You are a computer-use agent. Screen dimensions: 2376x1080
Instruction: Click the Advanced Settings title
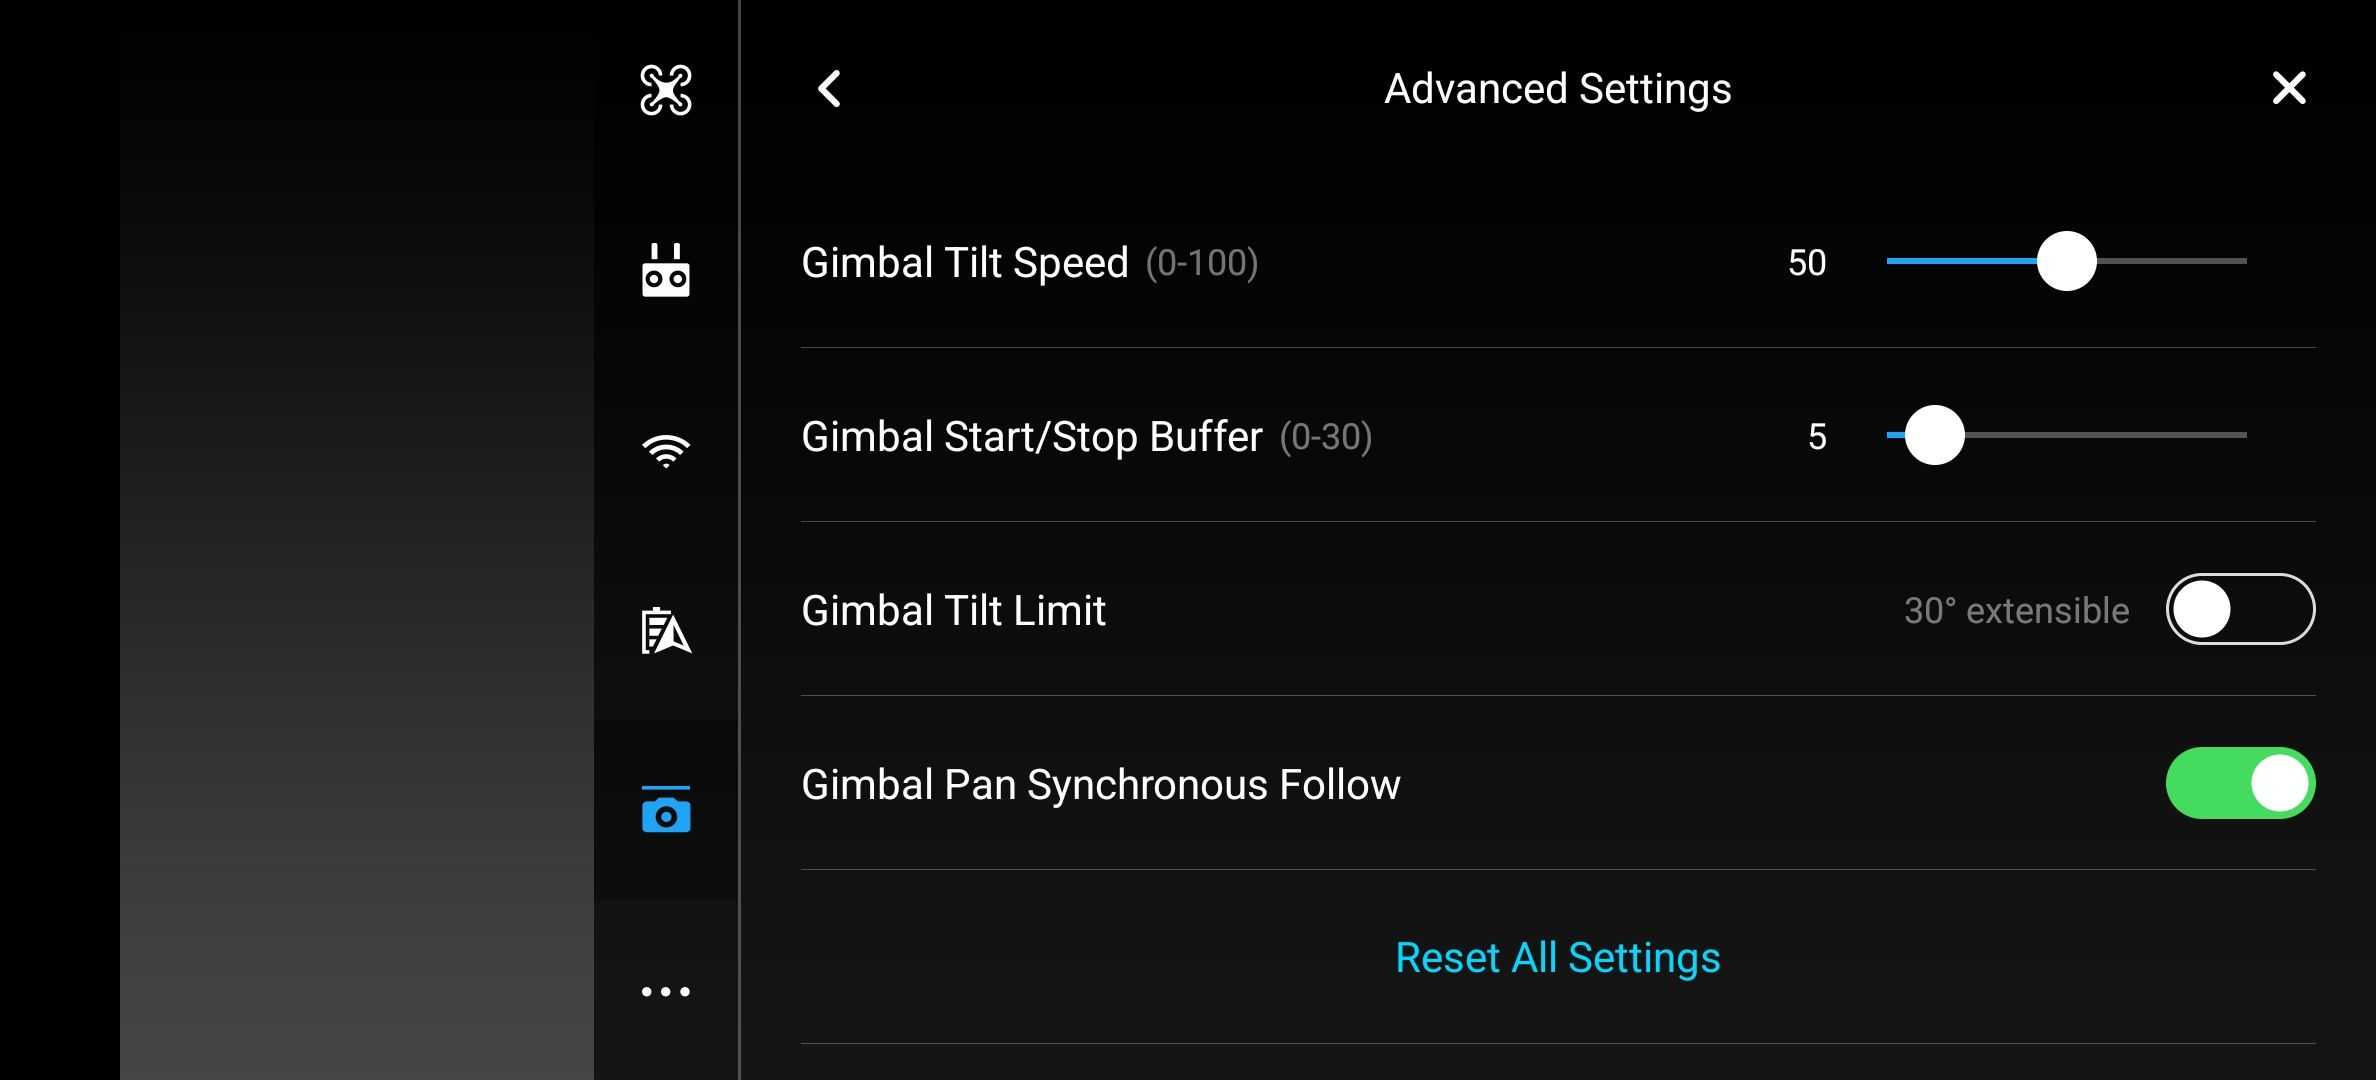coord(1558,89)
